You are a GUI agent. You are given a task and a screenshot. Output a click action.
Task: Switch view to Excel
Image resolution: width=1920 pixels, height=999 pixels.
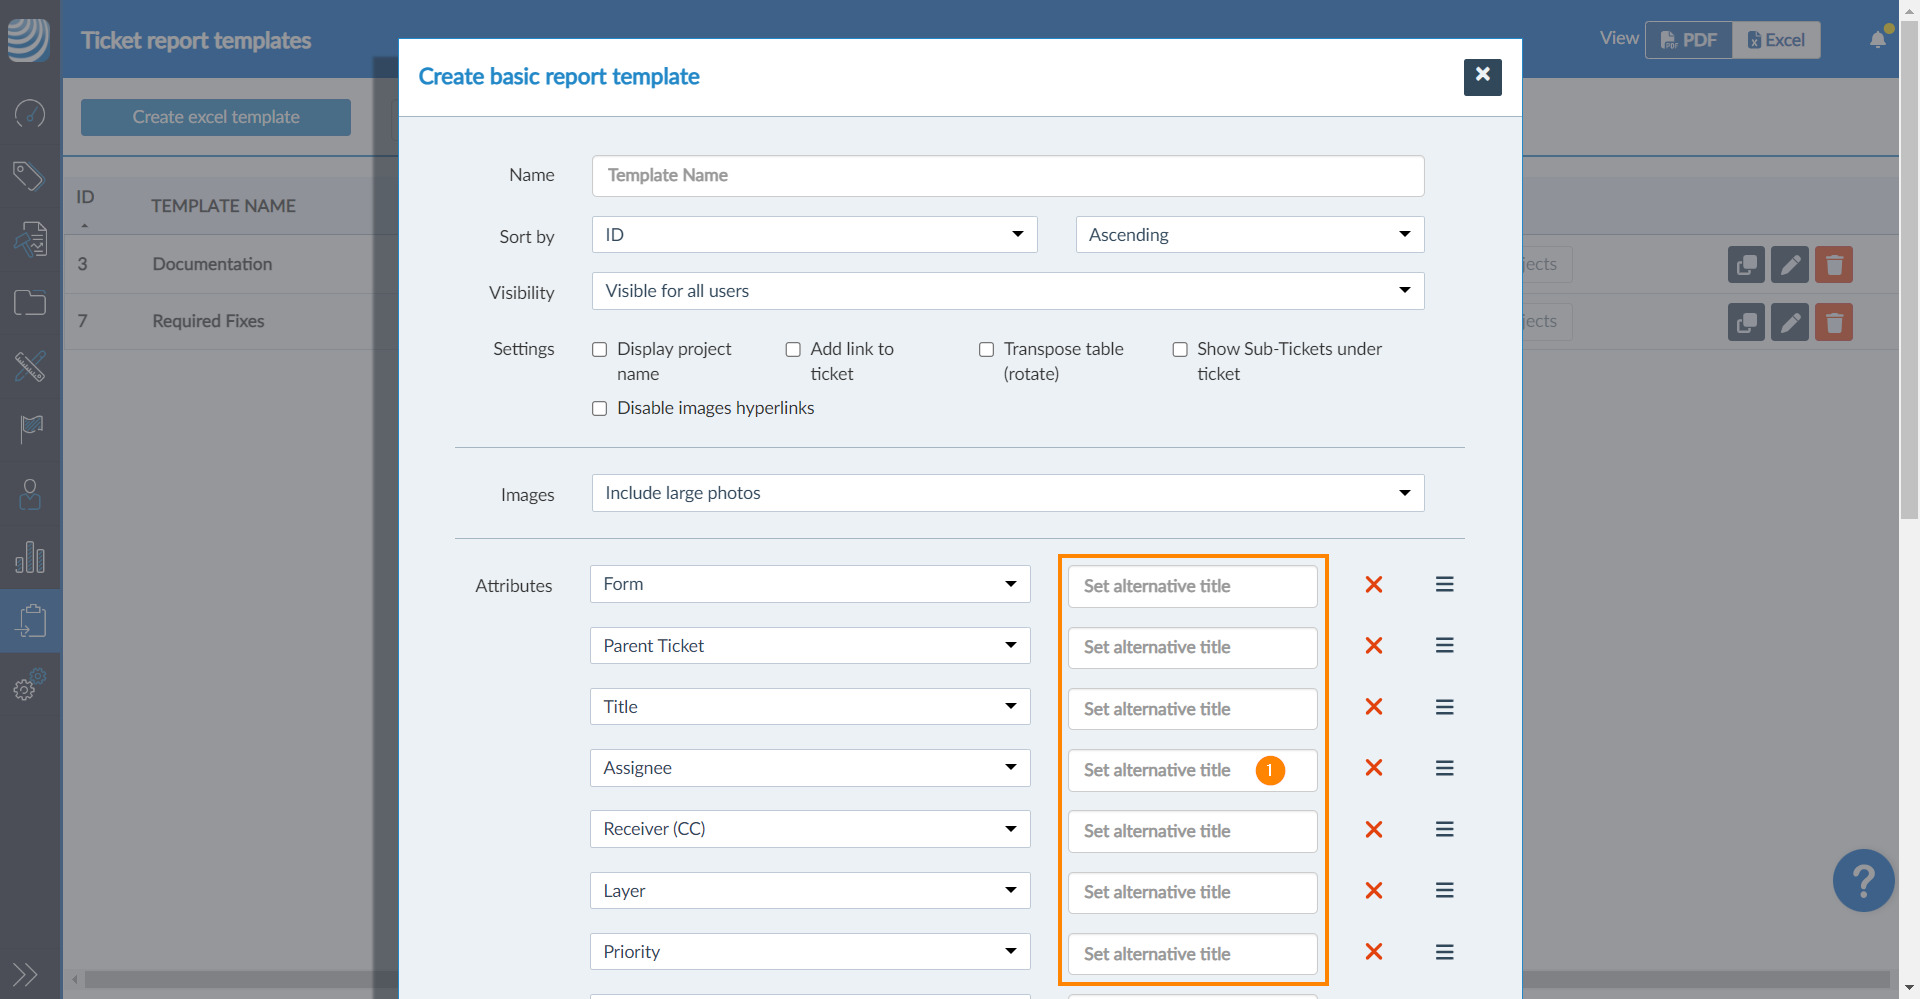(x=1776, y=40)
